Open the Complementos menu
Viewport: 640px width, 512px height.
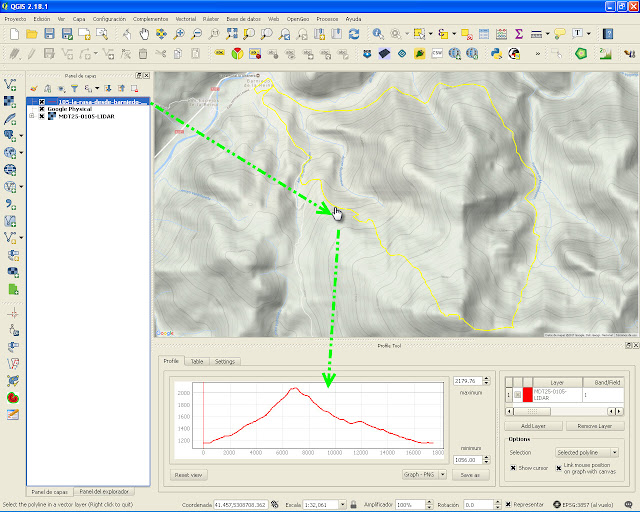pyautogui.click(x=150, y=19)
